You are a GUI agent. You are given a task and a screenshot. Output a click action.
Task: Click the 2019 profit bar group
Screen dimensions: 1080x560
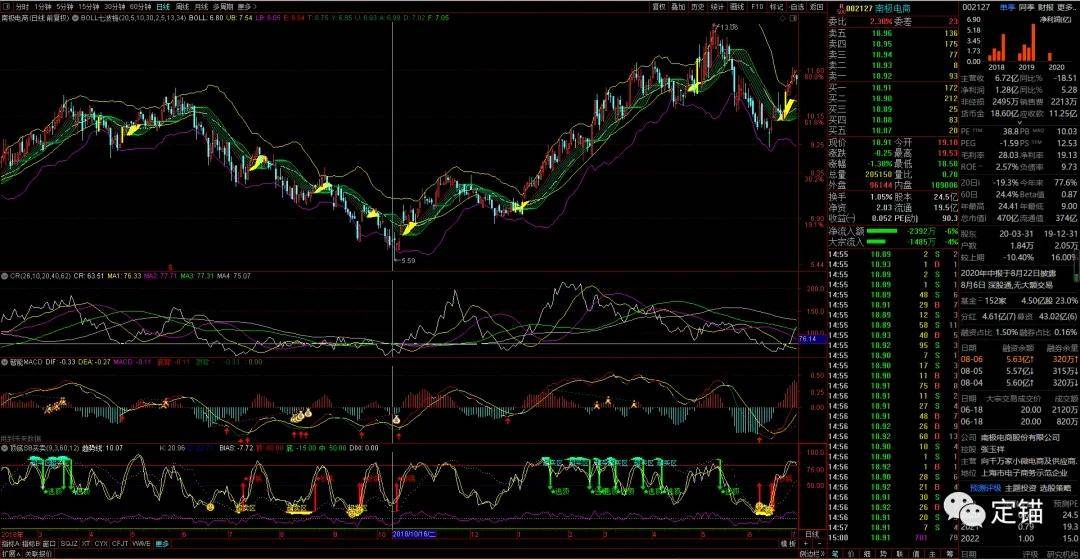click(1027, 43)
